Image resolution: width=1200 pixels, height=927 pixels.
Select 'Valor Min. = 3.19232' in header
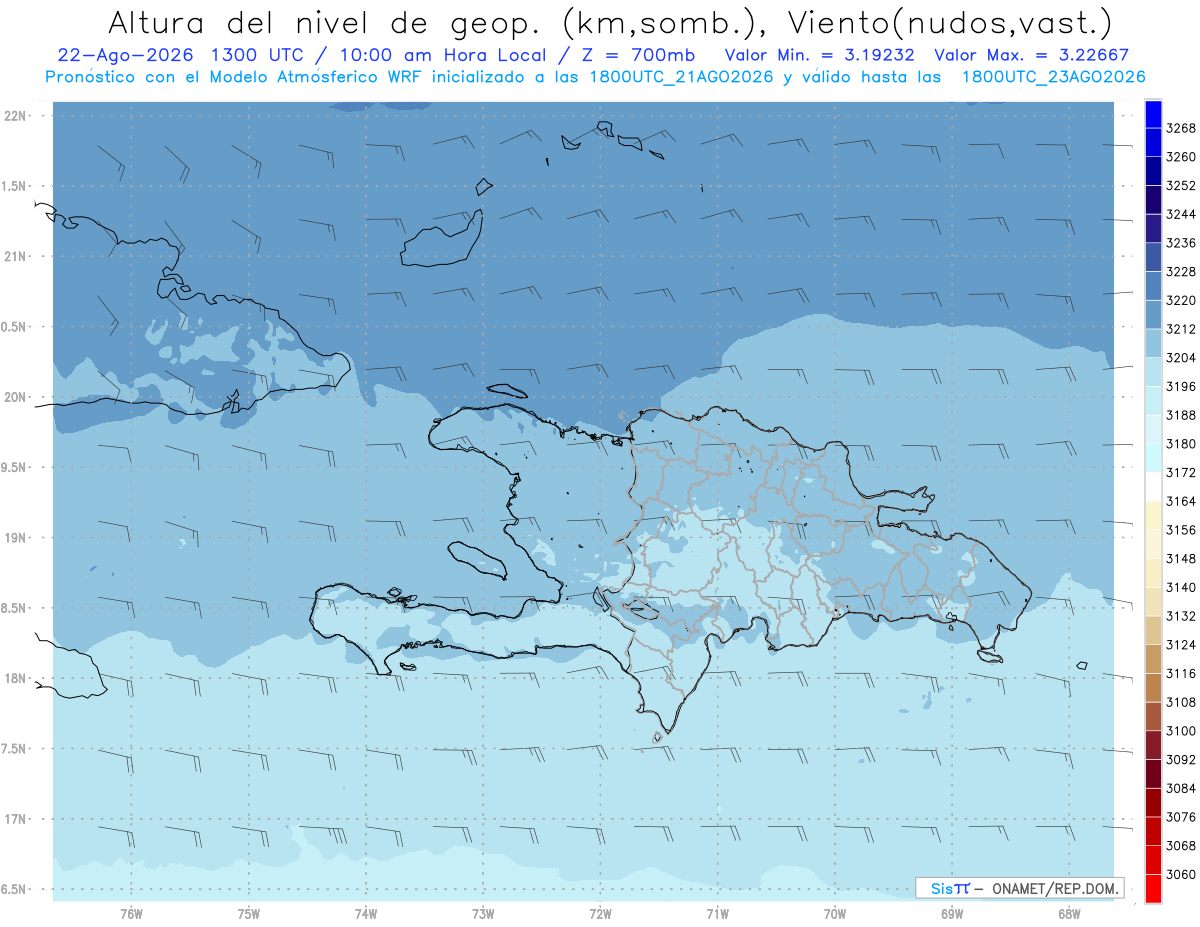(820, 55)
